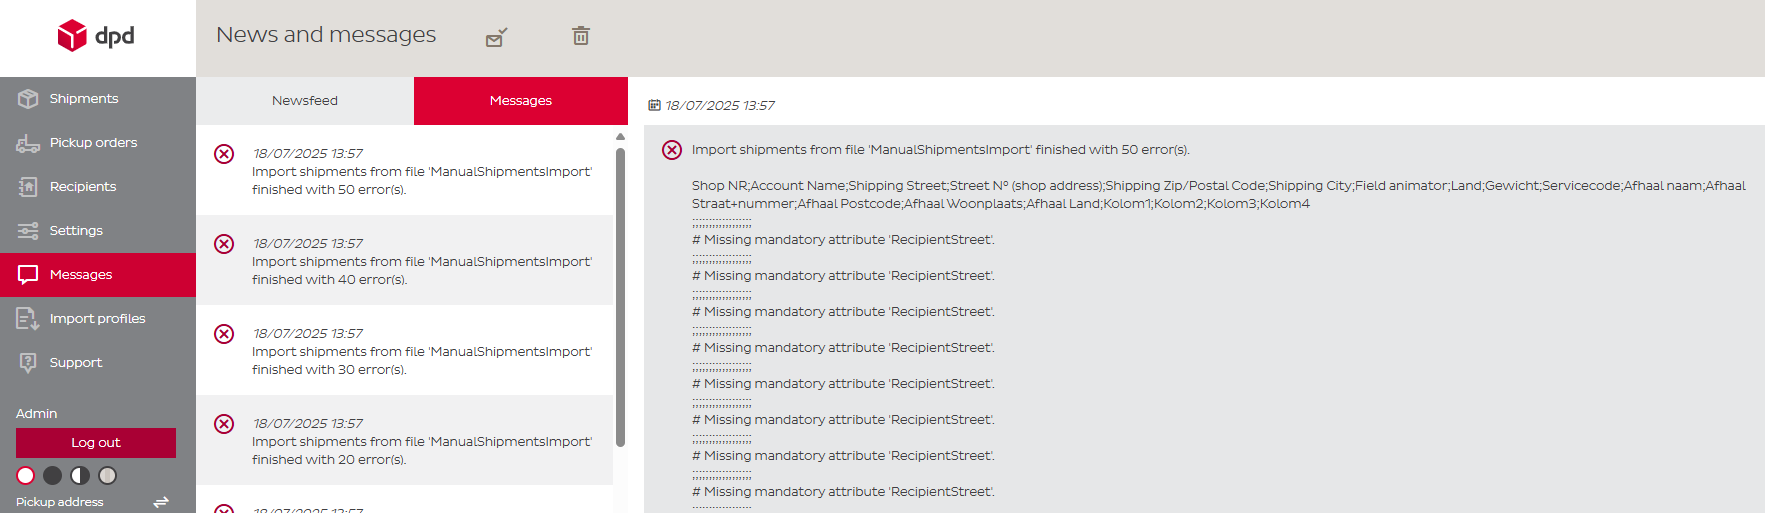Swap pickup address arrows icon
1765x513 pixels.
pyautogui.click(x=161, y=502)
